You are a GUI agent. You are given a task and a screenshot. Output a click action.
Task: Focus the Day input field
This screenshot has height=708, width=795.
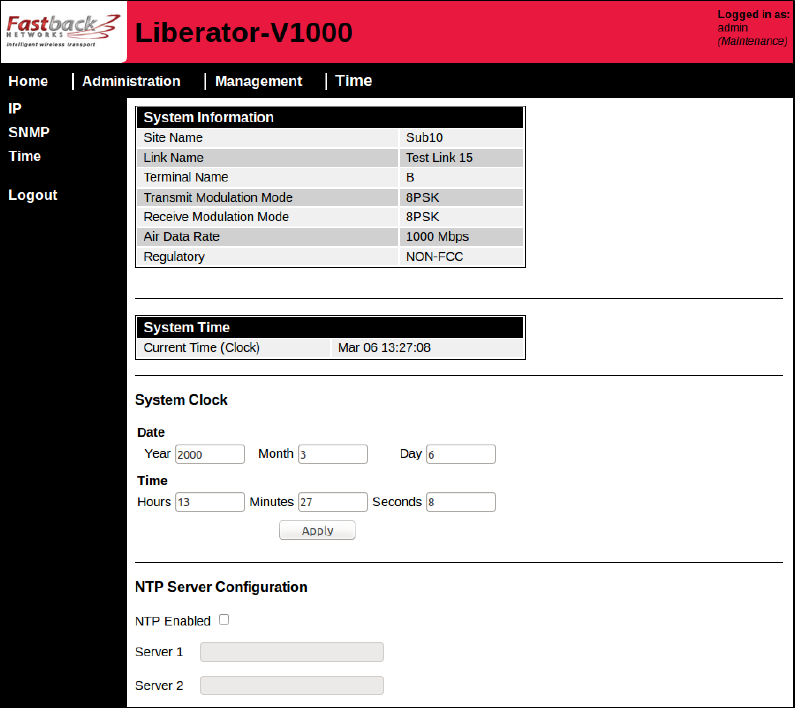click(461, 454)
